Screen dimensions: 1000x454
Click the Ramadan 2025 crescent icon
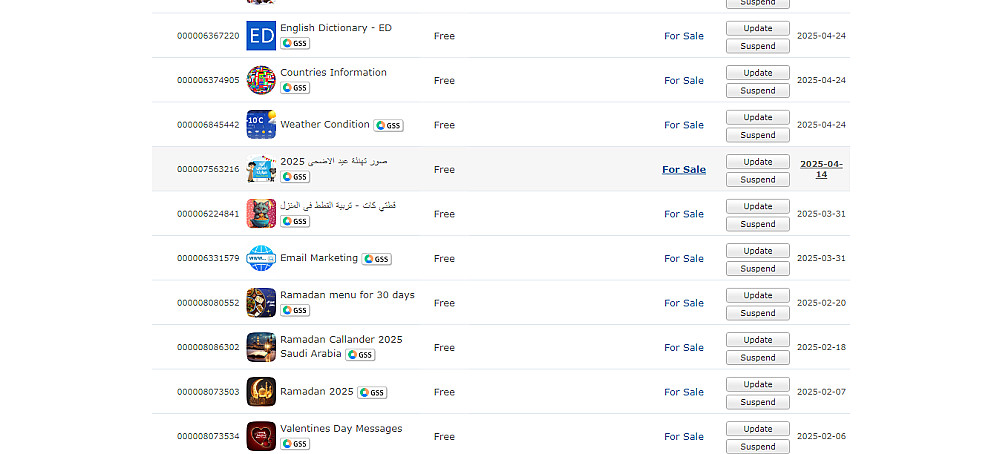(261, 392)
